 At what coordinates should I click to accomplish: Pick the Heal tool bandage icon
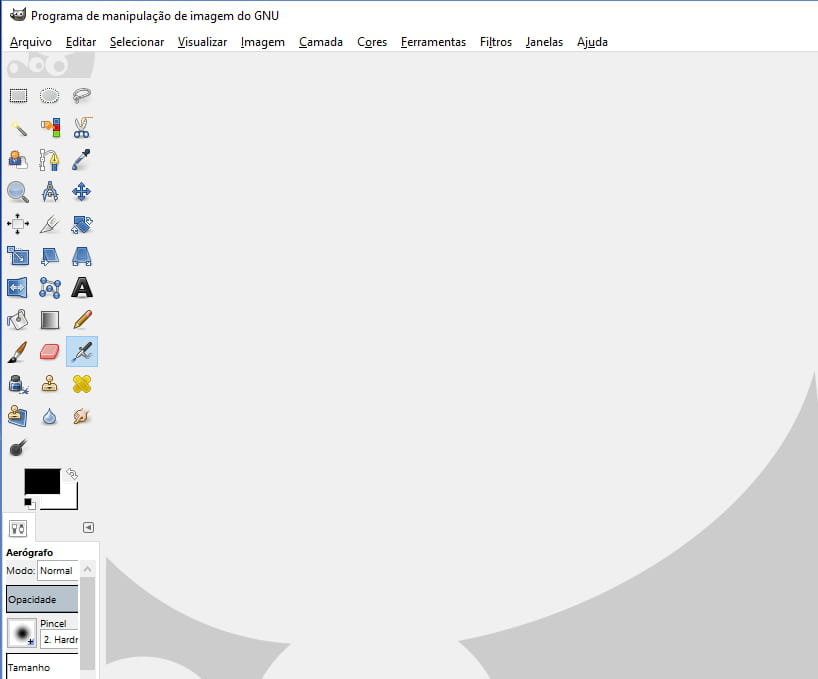coord(82,384)
